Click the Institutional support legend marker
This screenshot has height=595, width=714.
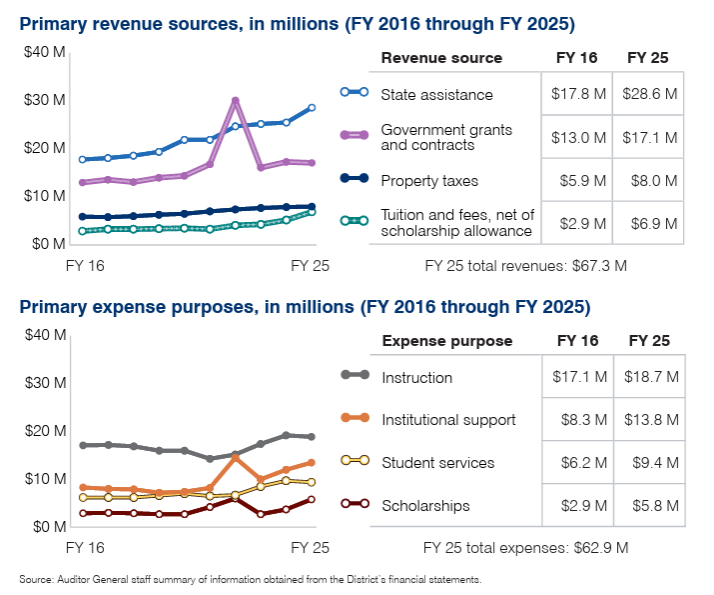[355, 418]
